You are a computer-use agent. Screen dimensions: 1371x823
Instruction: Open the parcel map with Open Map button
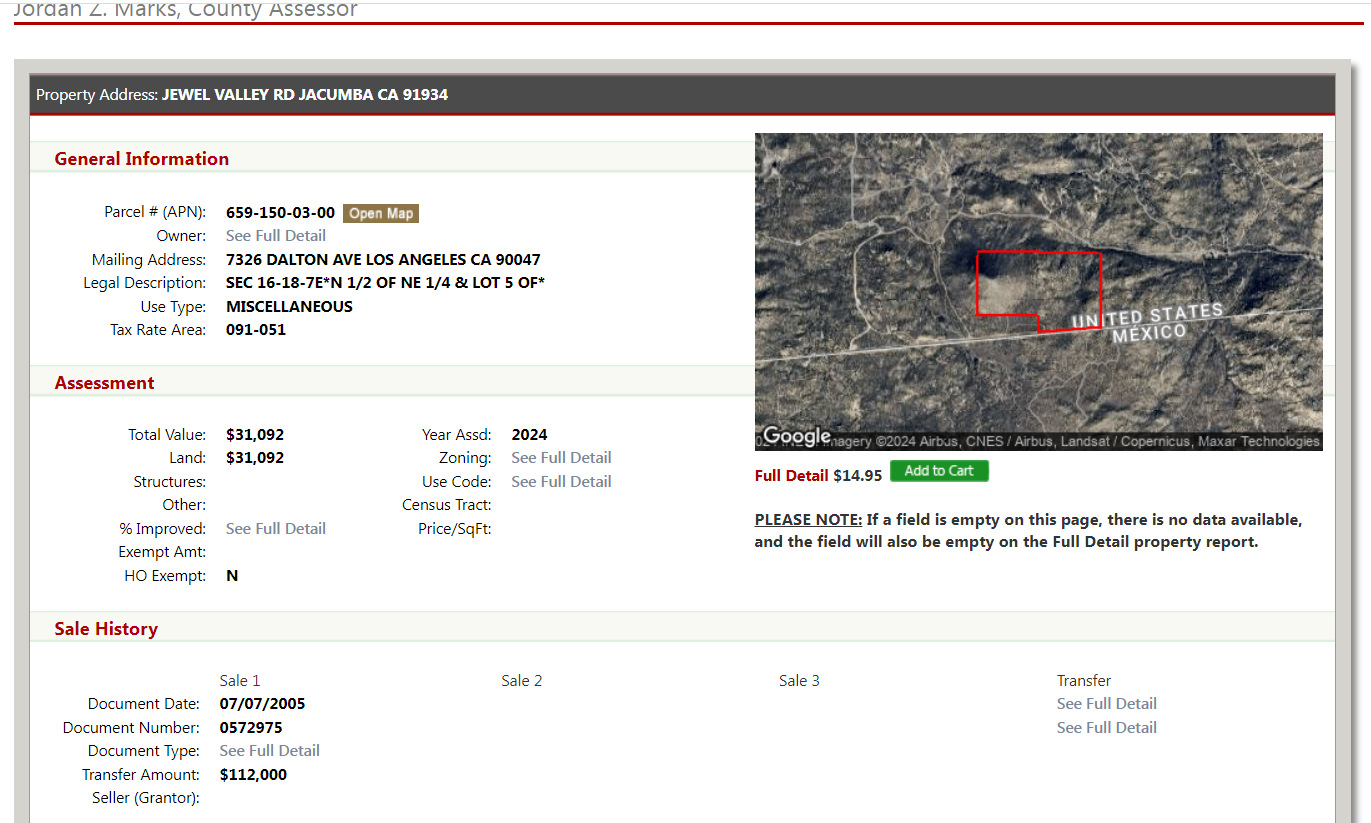coord(381,213)
